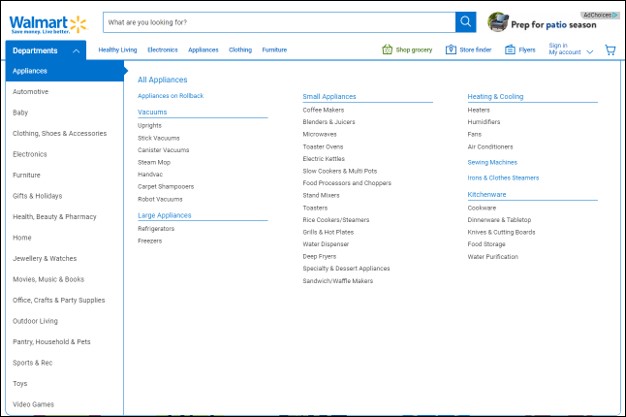Open the Large Appliances heading
626x417 pixels.
coord(164,215)
